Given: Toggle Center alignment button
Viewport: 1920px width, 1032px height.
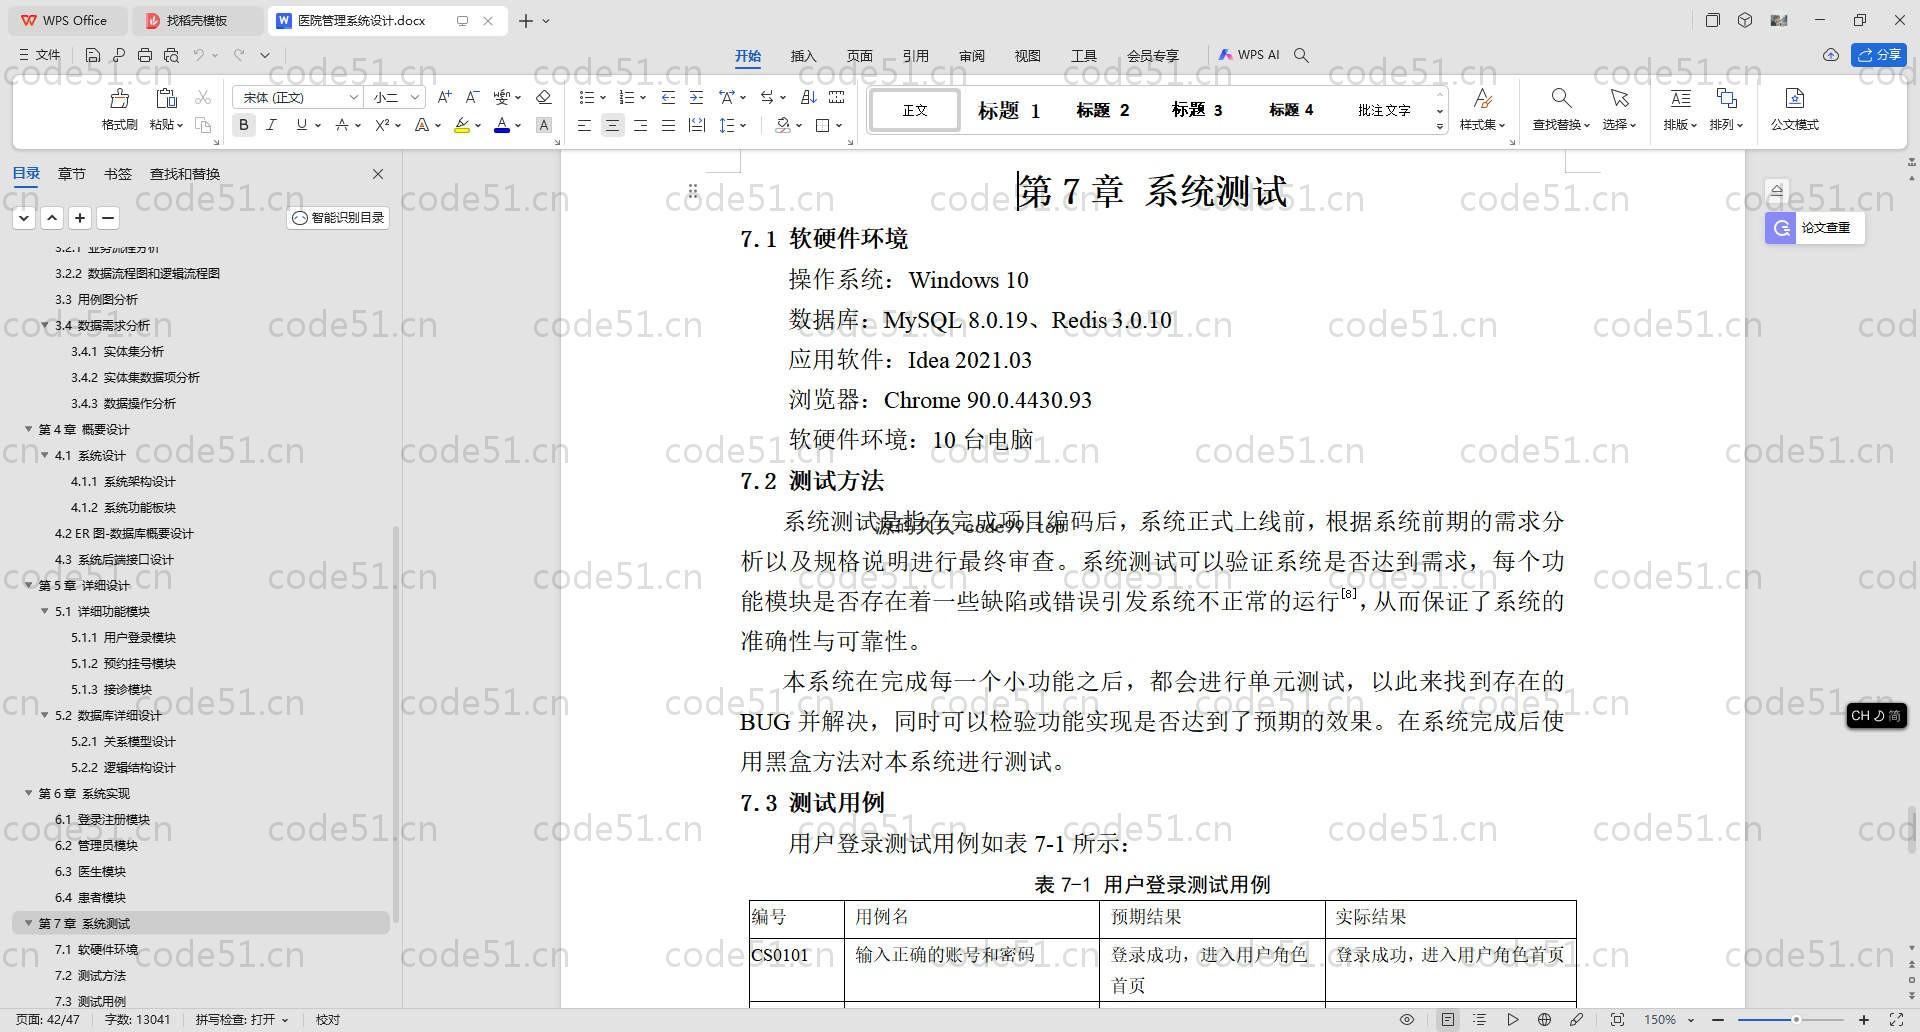Looking at the screenshot, I should tap(612, 125).
